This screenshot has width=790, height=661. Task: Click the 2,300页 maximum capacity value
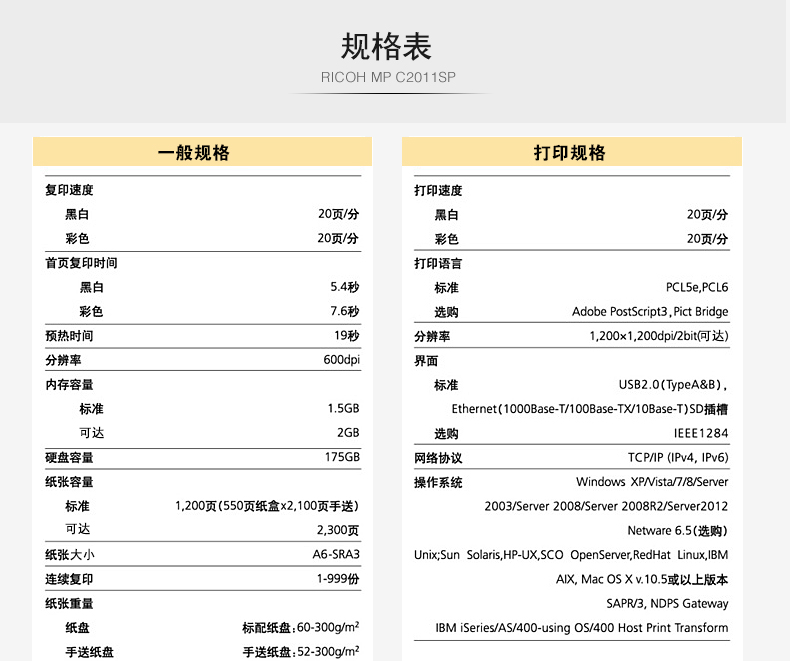tap(338, 530)
